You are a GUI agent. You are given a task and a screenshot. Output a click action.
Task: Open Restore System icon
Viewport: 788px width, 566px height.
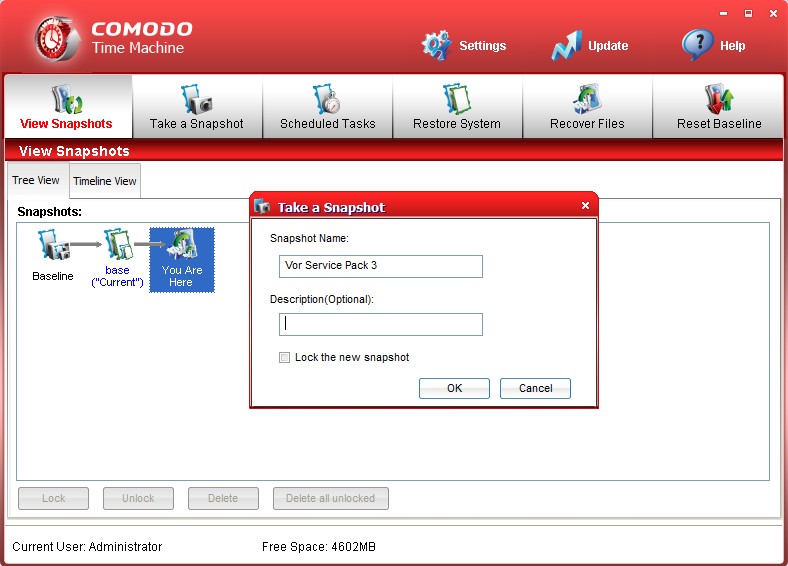[457, 100]
